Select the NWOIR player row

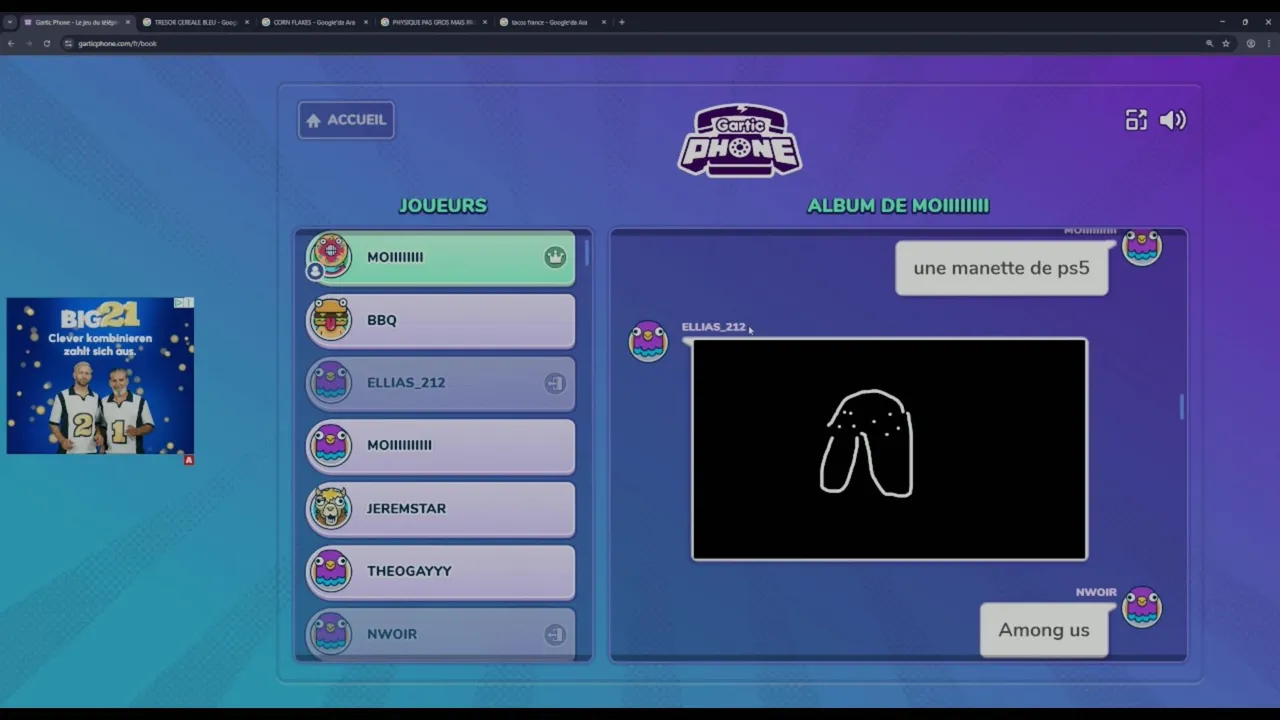[x=441, y=633]
